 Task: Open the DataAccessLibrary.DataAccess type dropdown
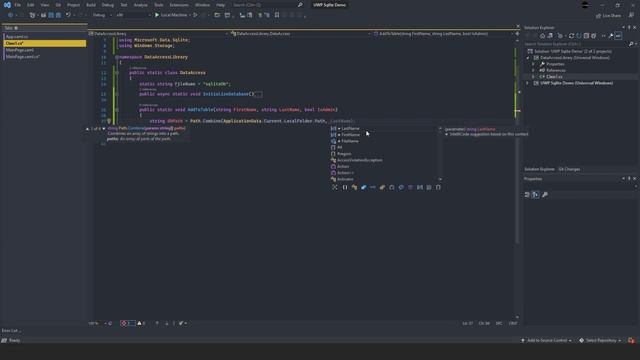[x=301, y=33]
